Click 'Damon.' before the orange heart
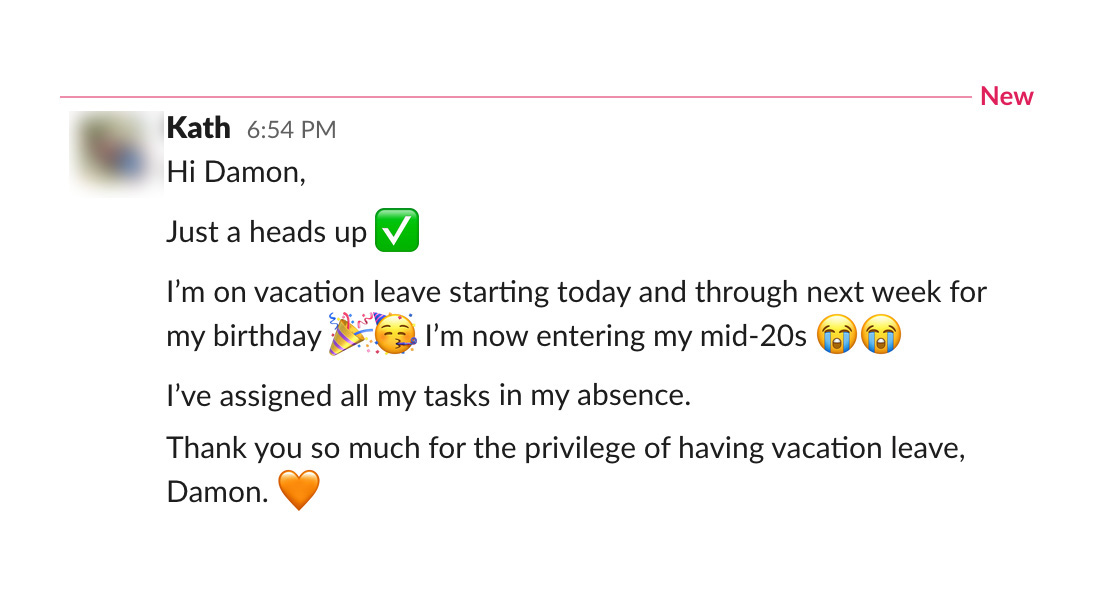This screenshot has width=1100, height=600. coord(217,492)
